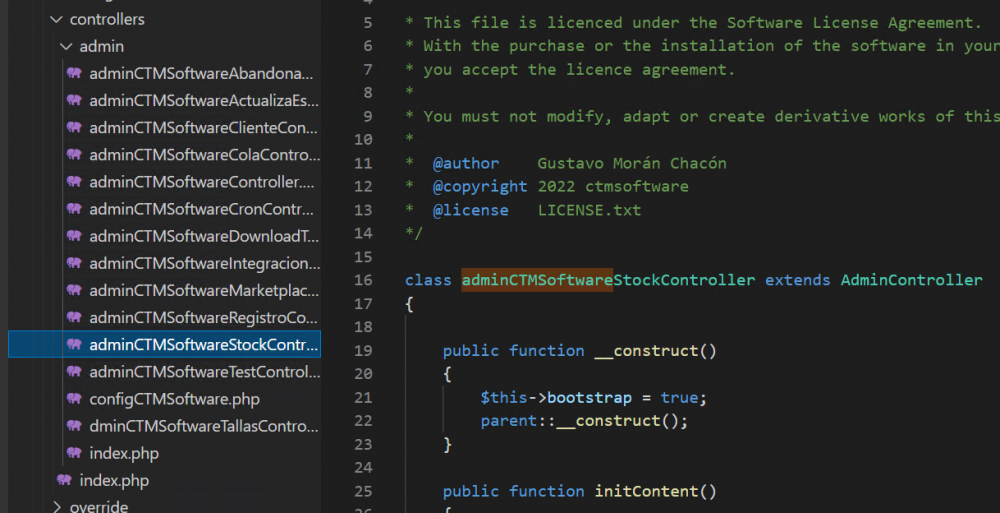
Task: Open adminCTMSoftwareCronContr... file
Action: (x=201, y=209)
